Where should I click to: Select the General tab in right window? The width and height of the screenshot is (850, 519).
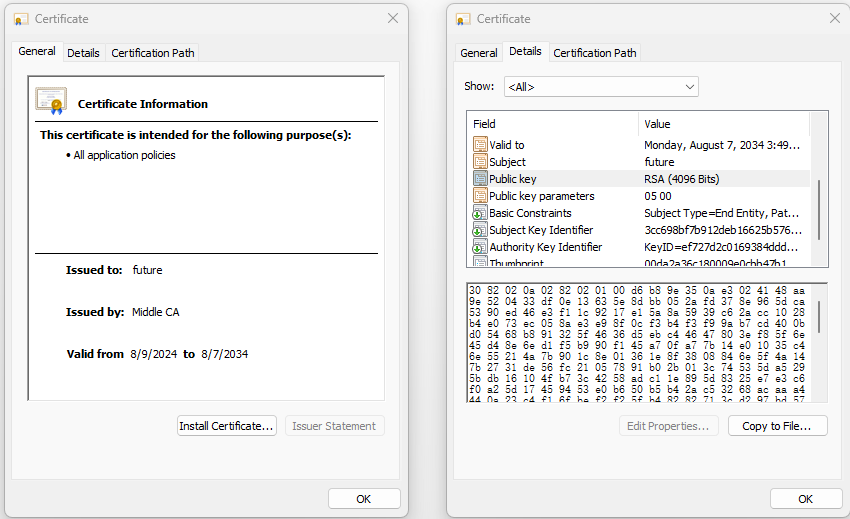click(479, 53)
